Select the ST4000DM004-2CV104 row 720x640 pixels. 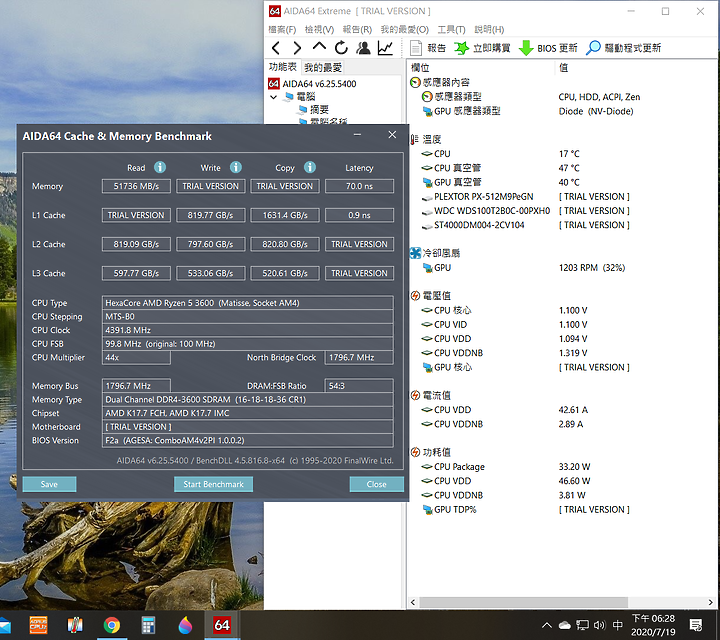525,225
